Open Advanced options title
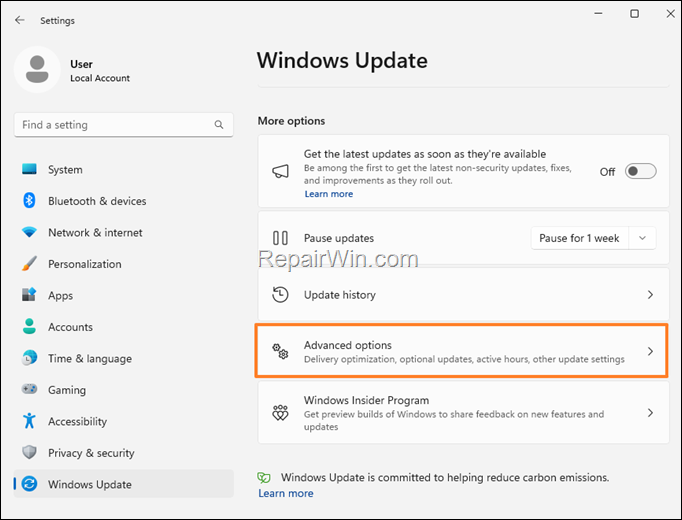The width and height of the screenshot is (682, 520). [348, 345]
